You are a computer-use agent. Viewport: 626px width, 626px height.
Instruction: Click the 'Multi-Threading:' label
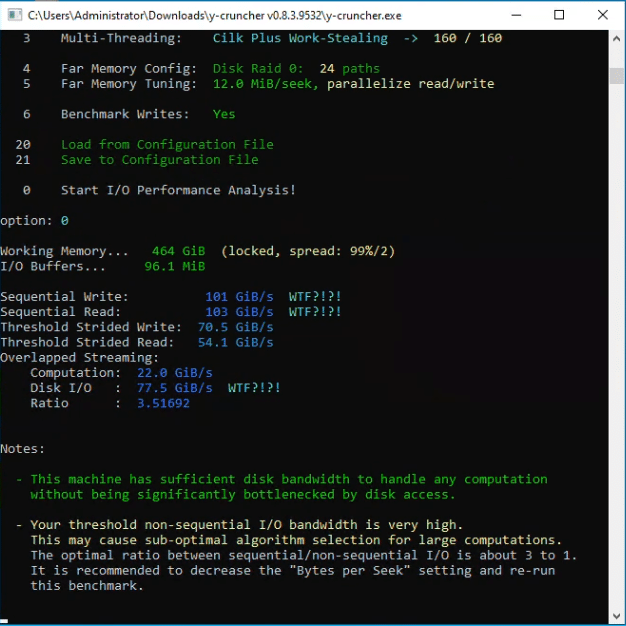coord(121,38)
